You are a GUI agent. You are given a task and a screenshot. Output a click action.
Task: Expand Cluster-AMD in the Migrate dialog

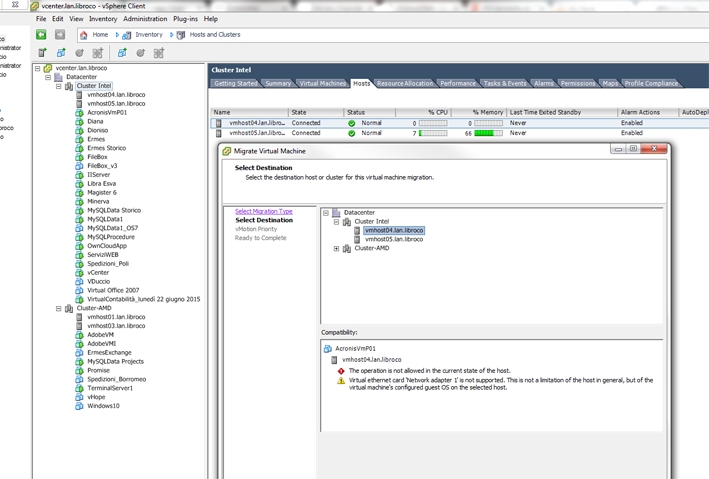click(x=336, y=248)
